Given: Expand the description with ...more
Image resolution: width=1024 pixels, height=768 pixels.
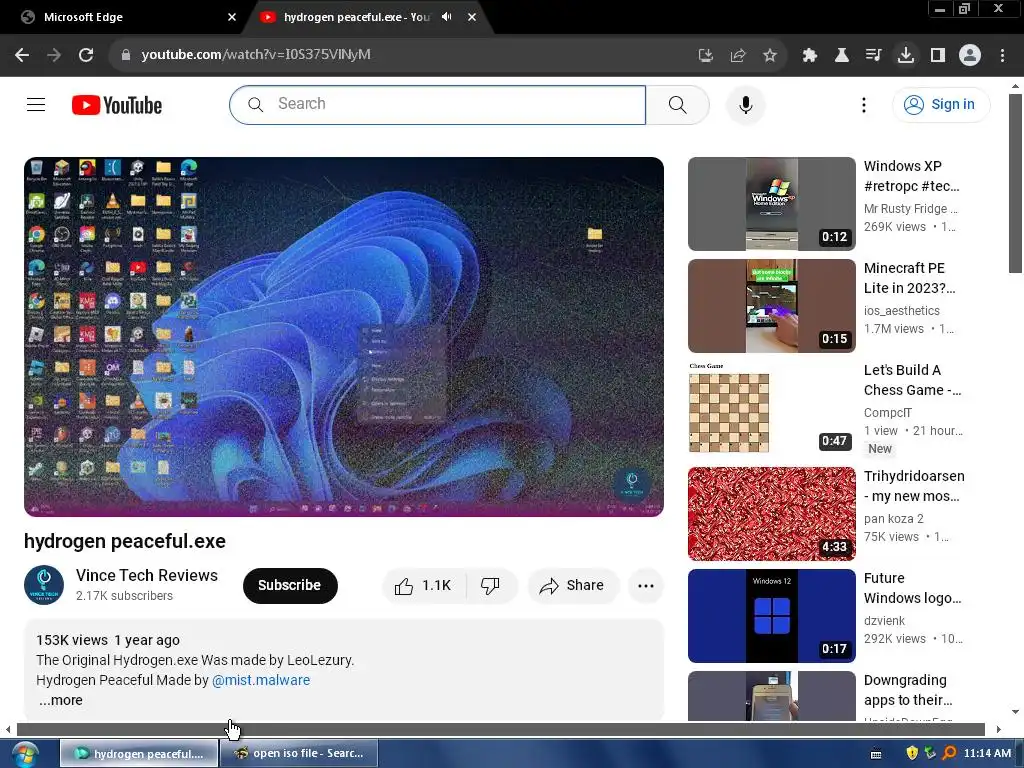Looking at the screenshot, I should pos(61,700).
